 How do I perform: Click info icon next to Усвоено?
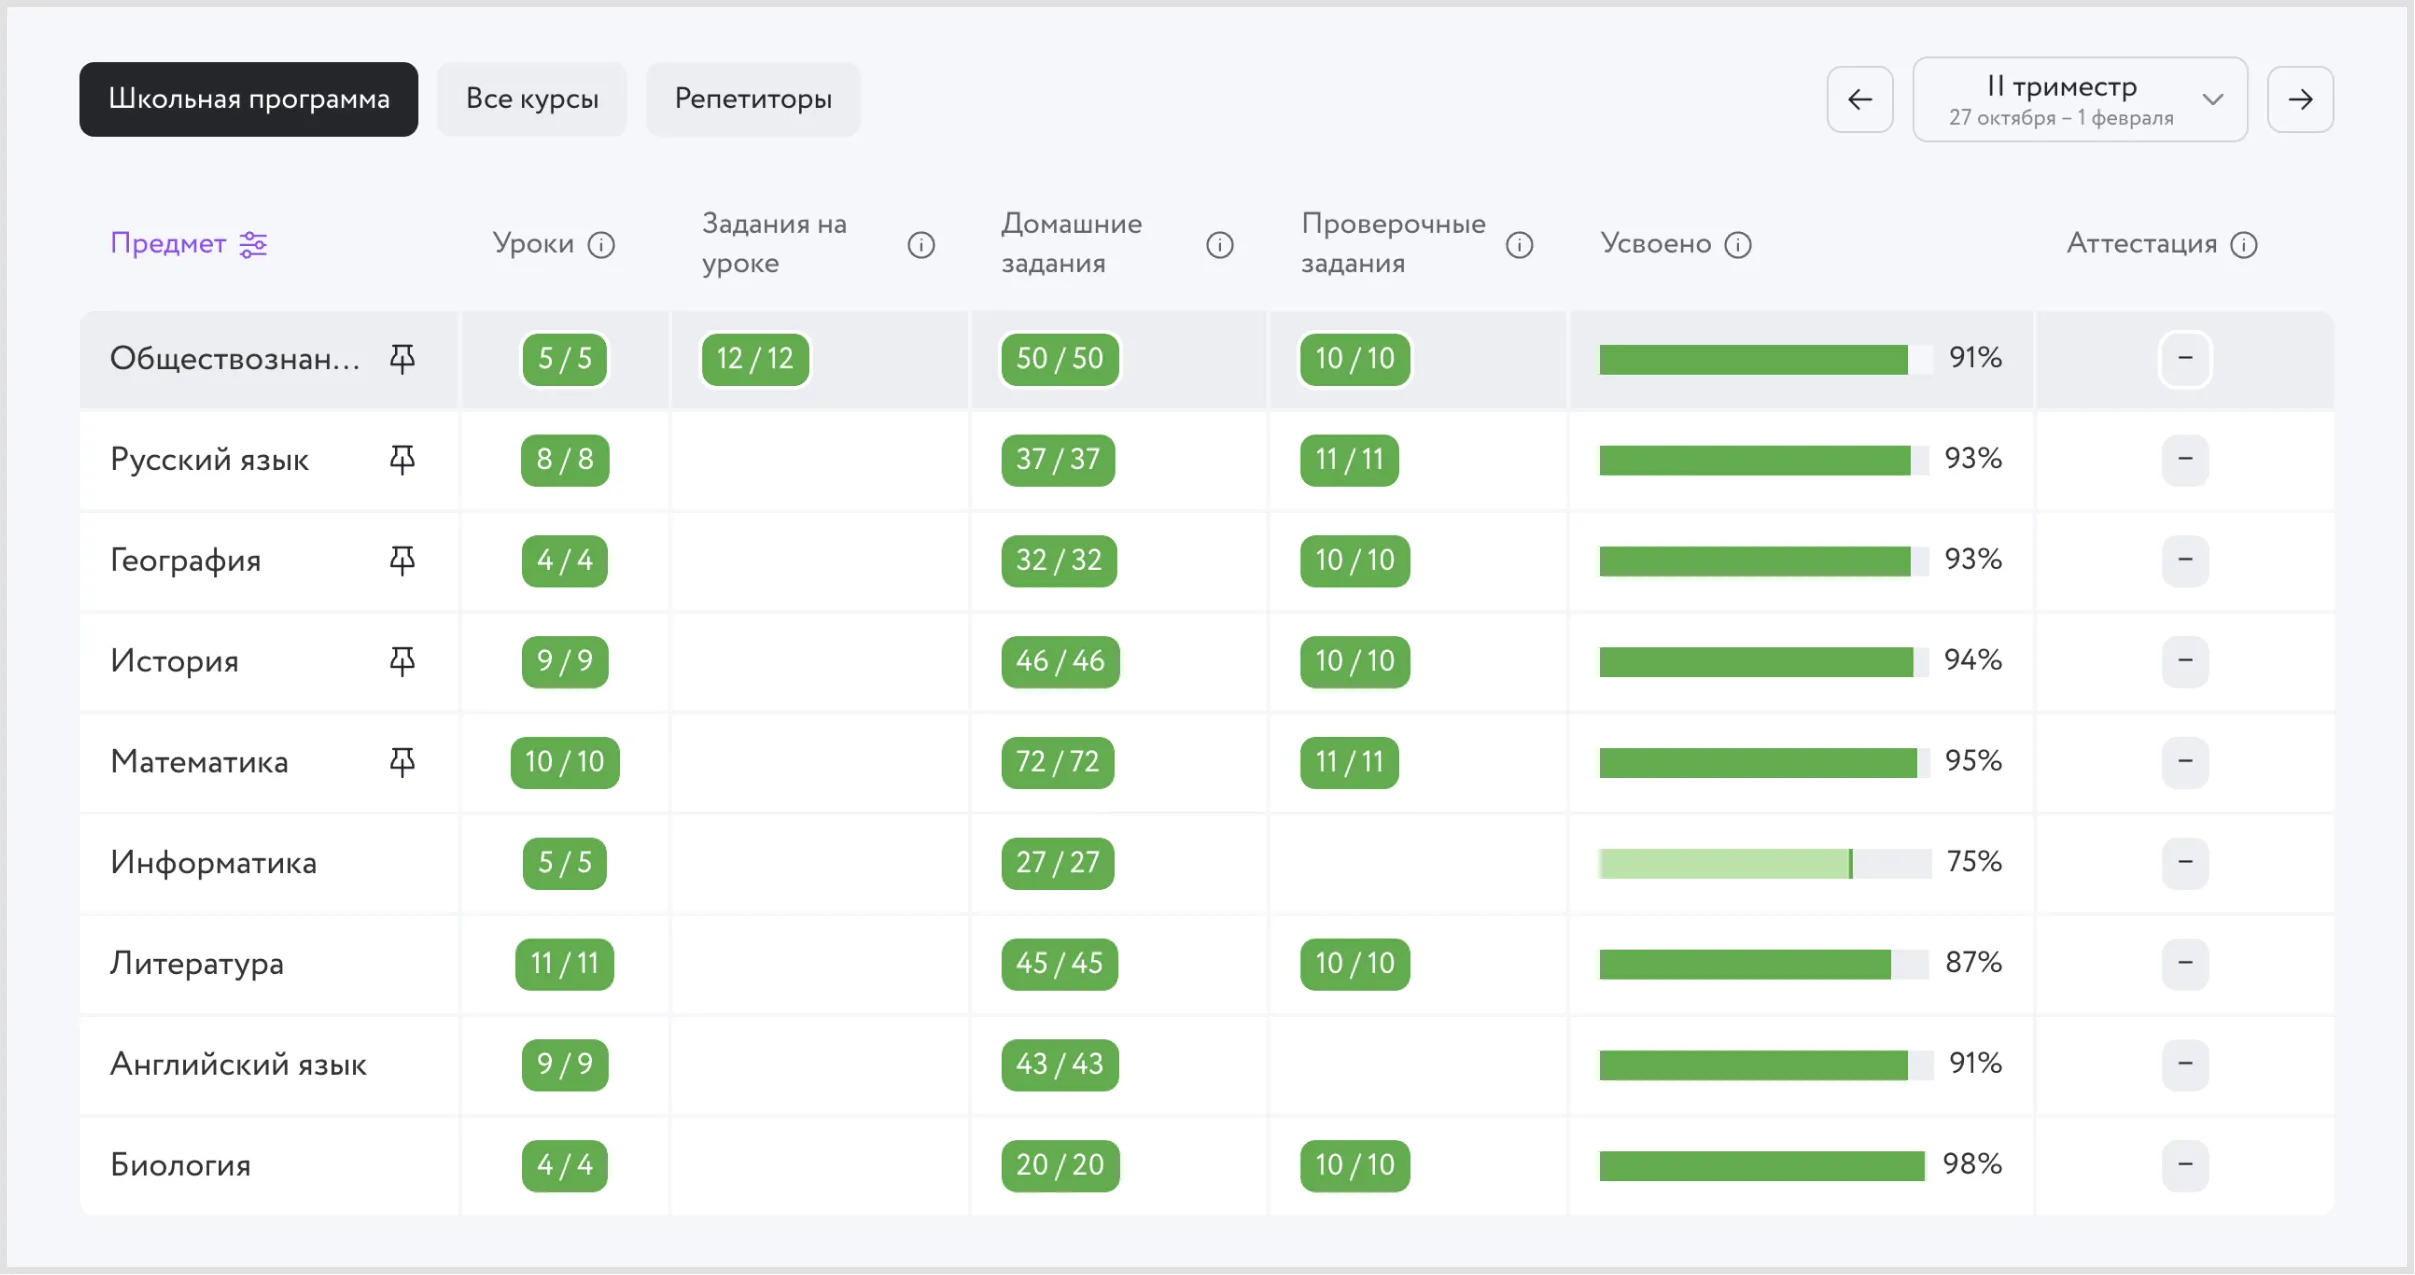[1738, 244]
